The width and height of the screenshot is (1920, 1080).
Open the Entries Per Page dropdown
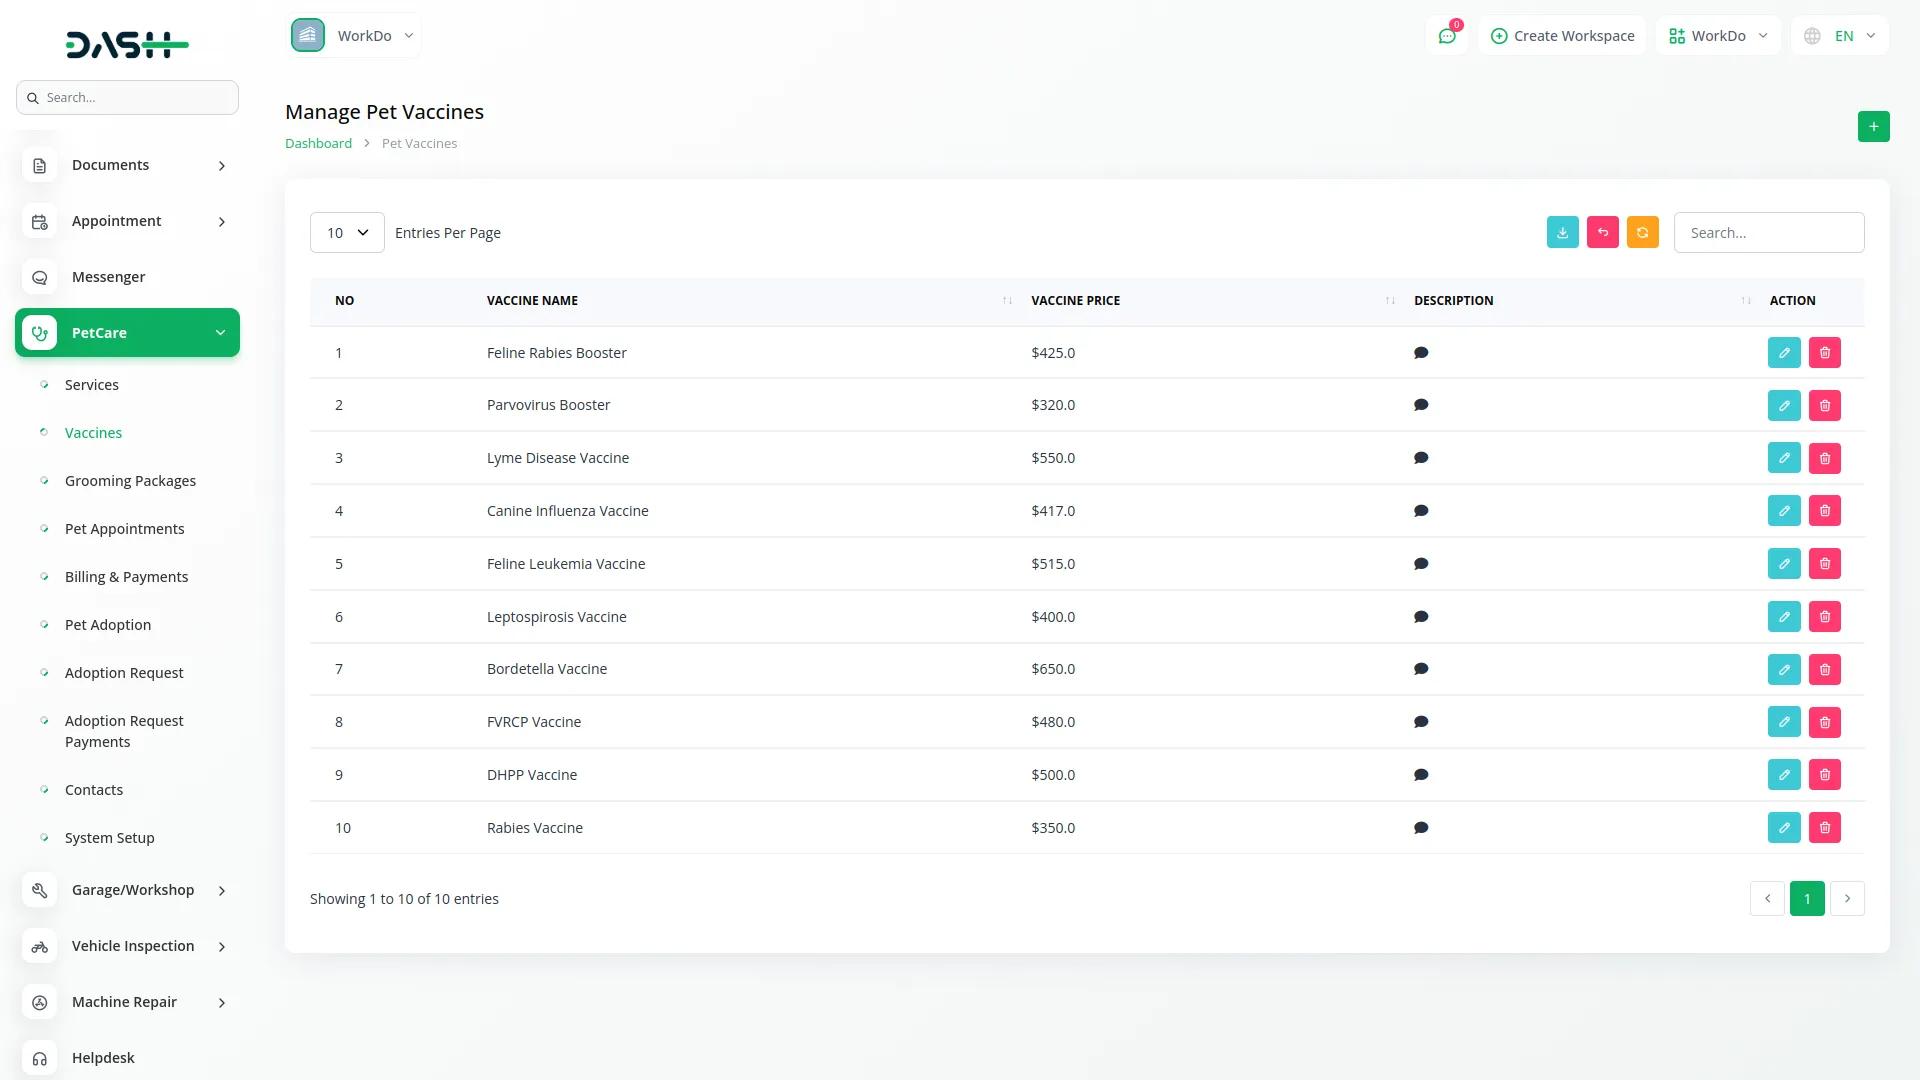pyautogui.click(x=347, y=233)
